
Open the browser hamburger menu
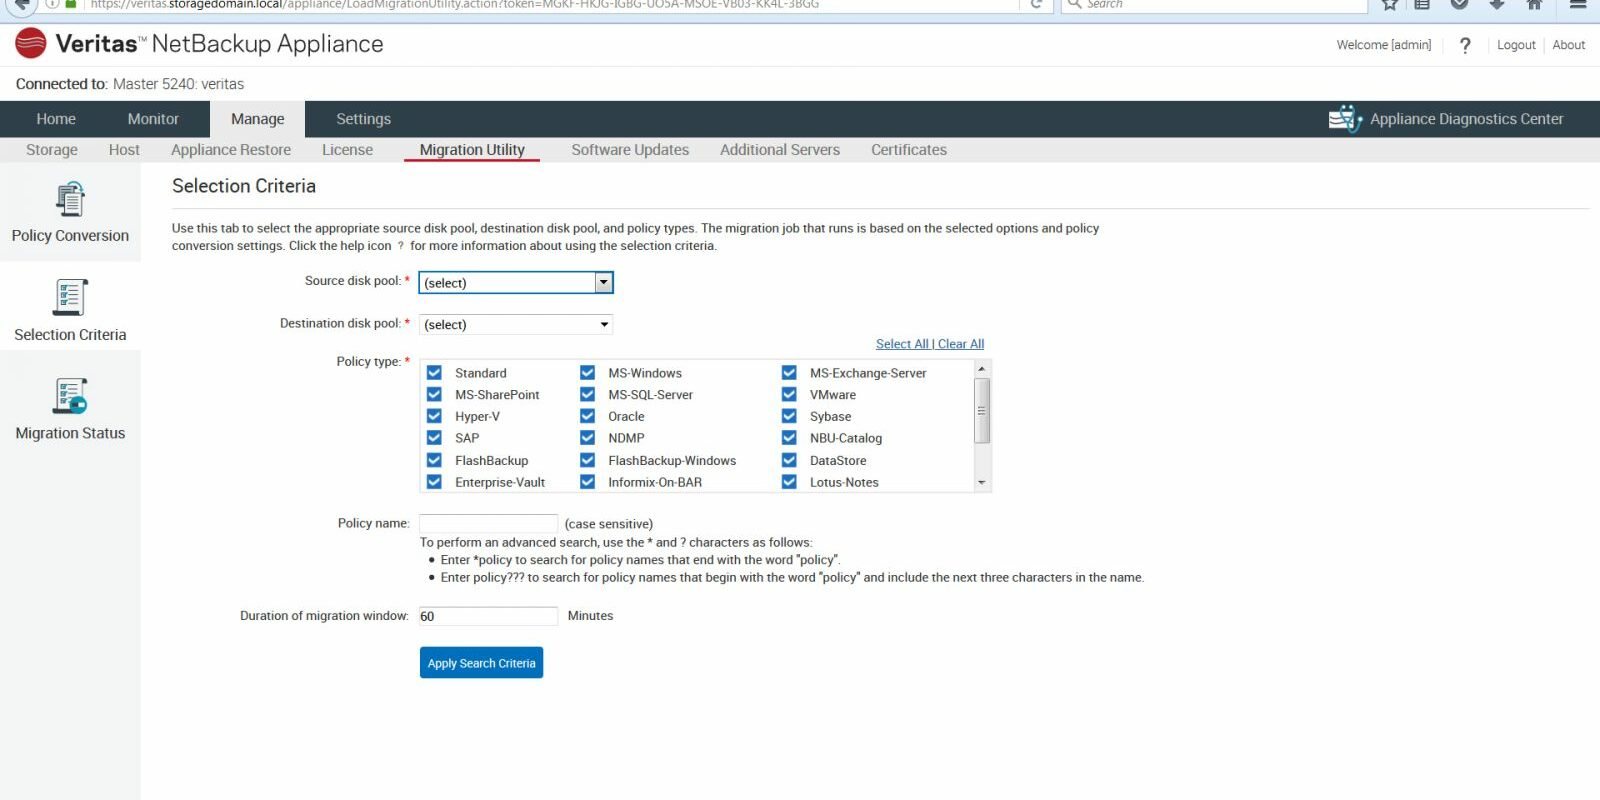(1578, 4)
